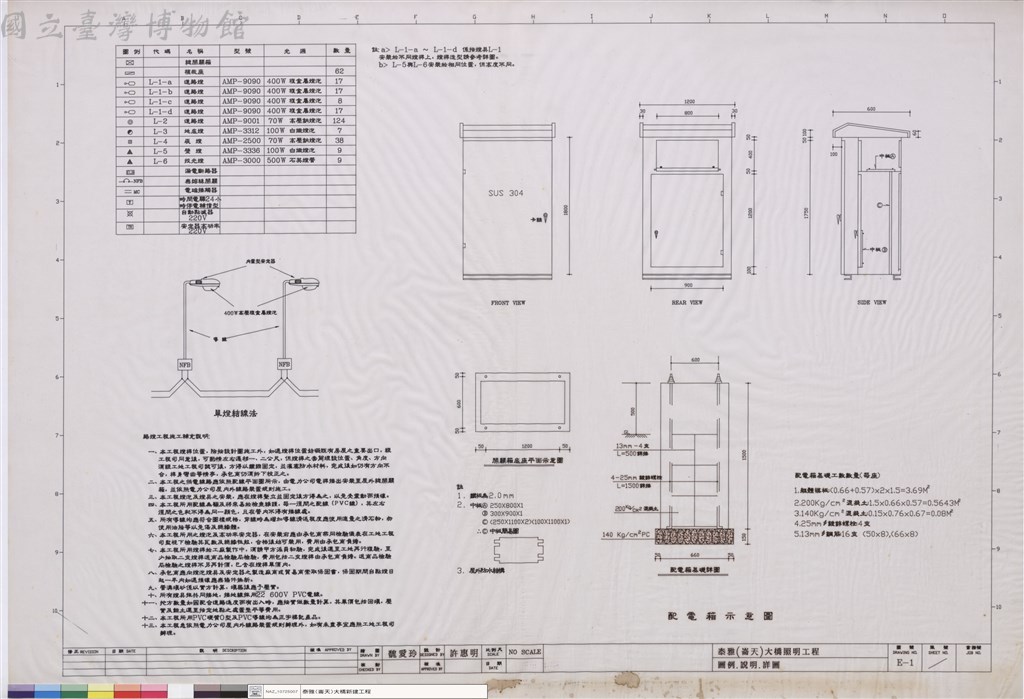The height and width of the screenshot is (699, 1024).
Task: Click the 國立臺灣博物館 watermark
Action: (125, 25)
